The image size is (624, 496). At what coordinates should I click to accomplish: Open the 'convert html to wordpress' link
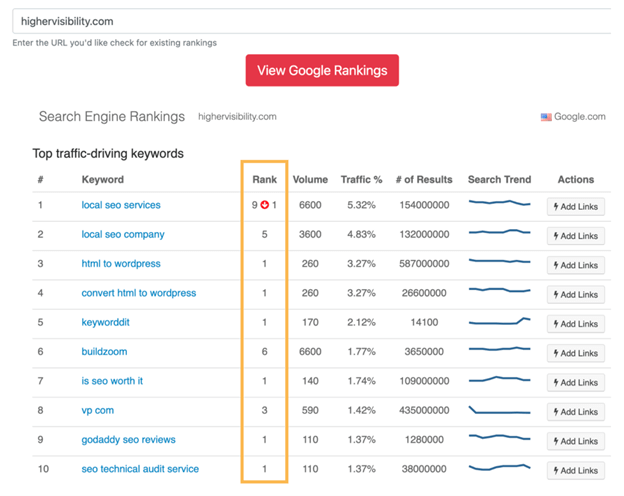click(139, 293)
